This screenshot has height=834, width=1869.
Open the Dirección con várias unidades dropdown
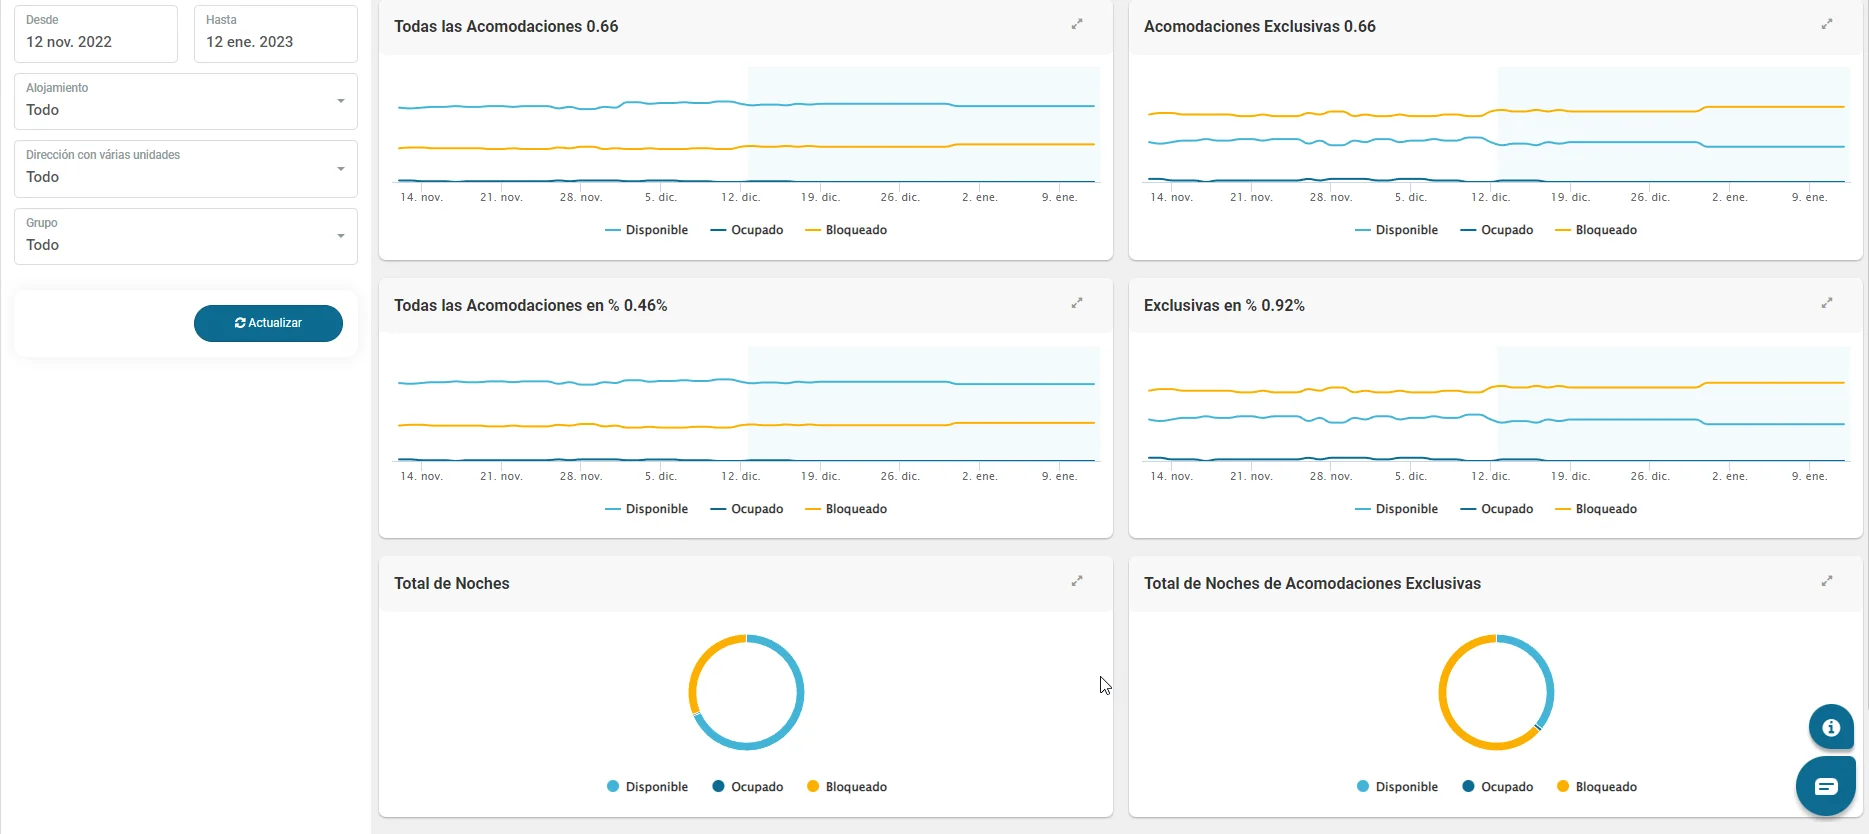(186, 169)
